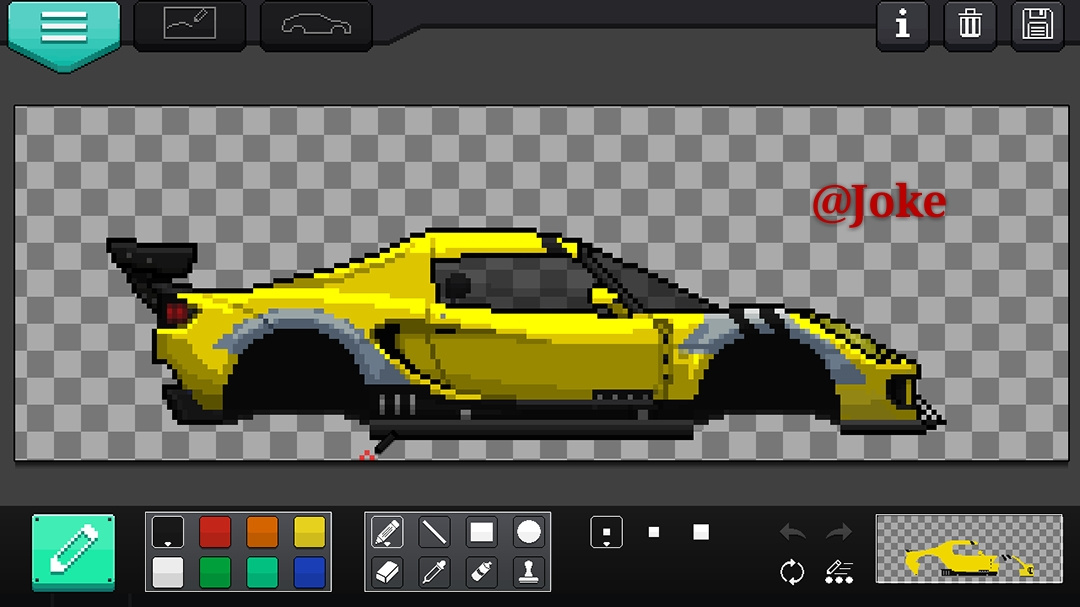Open the yellow car preview thumbnail
Viewport: 1080px width, 607px height.
969,549
